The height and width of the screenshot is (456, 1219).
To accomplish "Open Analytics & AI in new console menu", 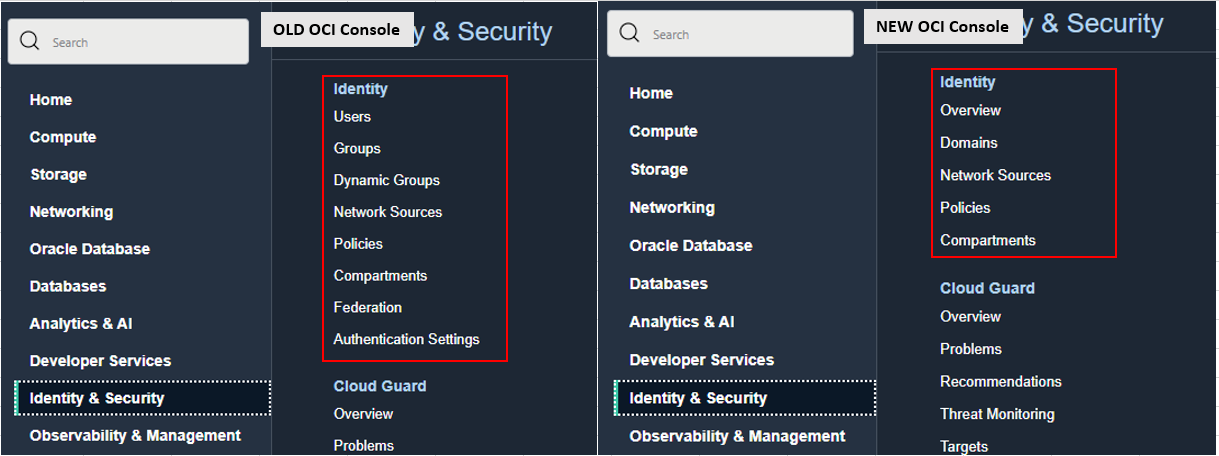I will 681,322.
